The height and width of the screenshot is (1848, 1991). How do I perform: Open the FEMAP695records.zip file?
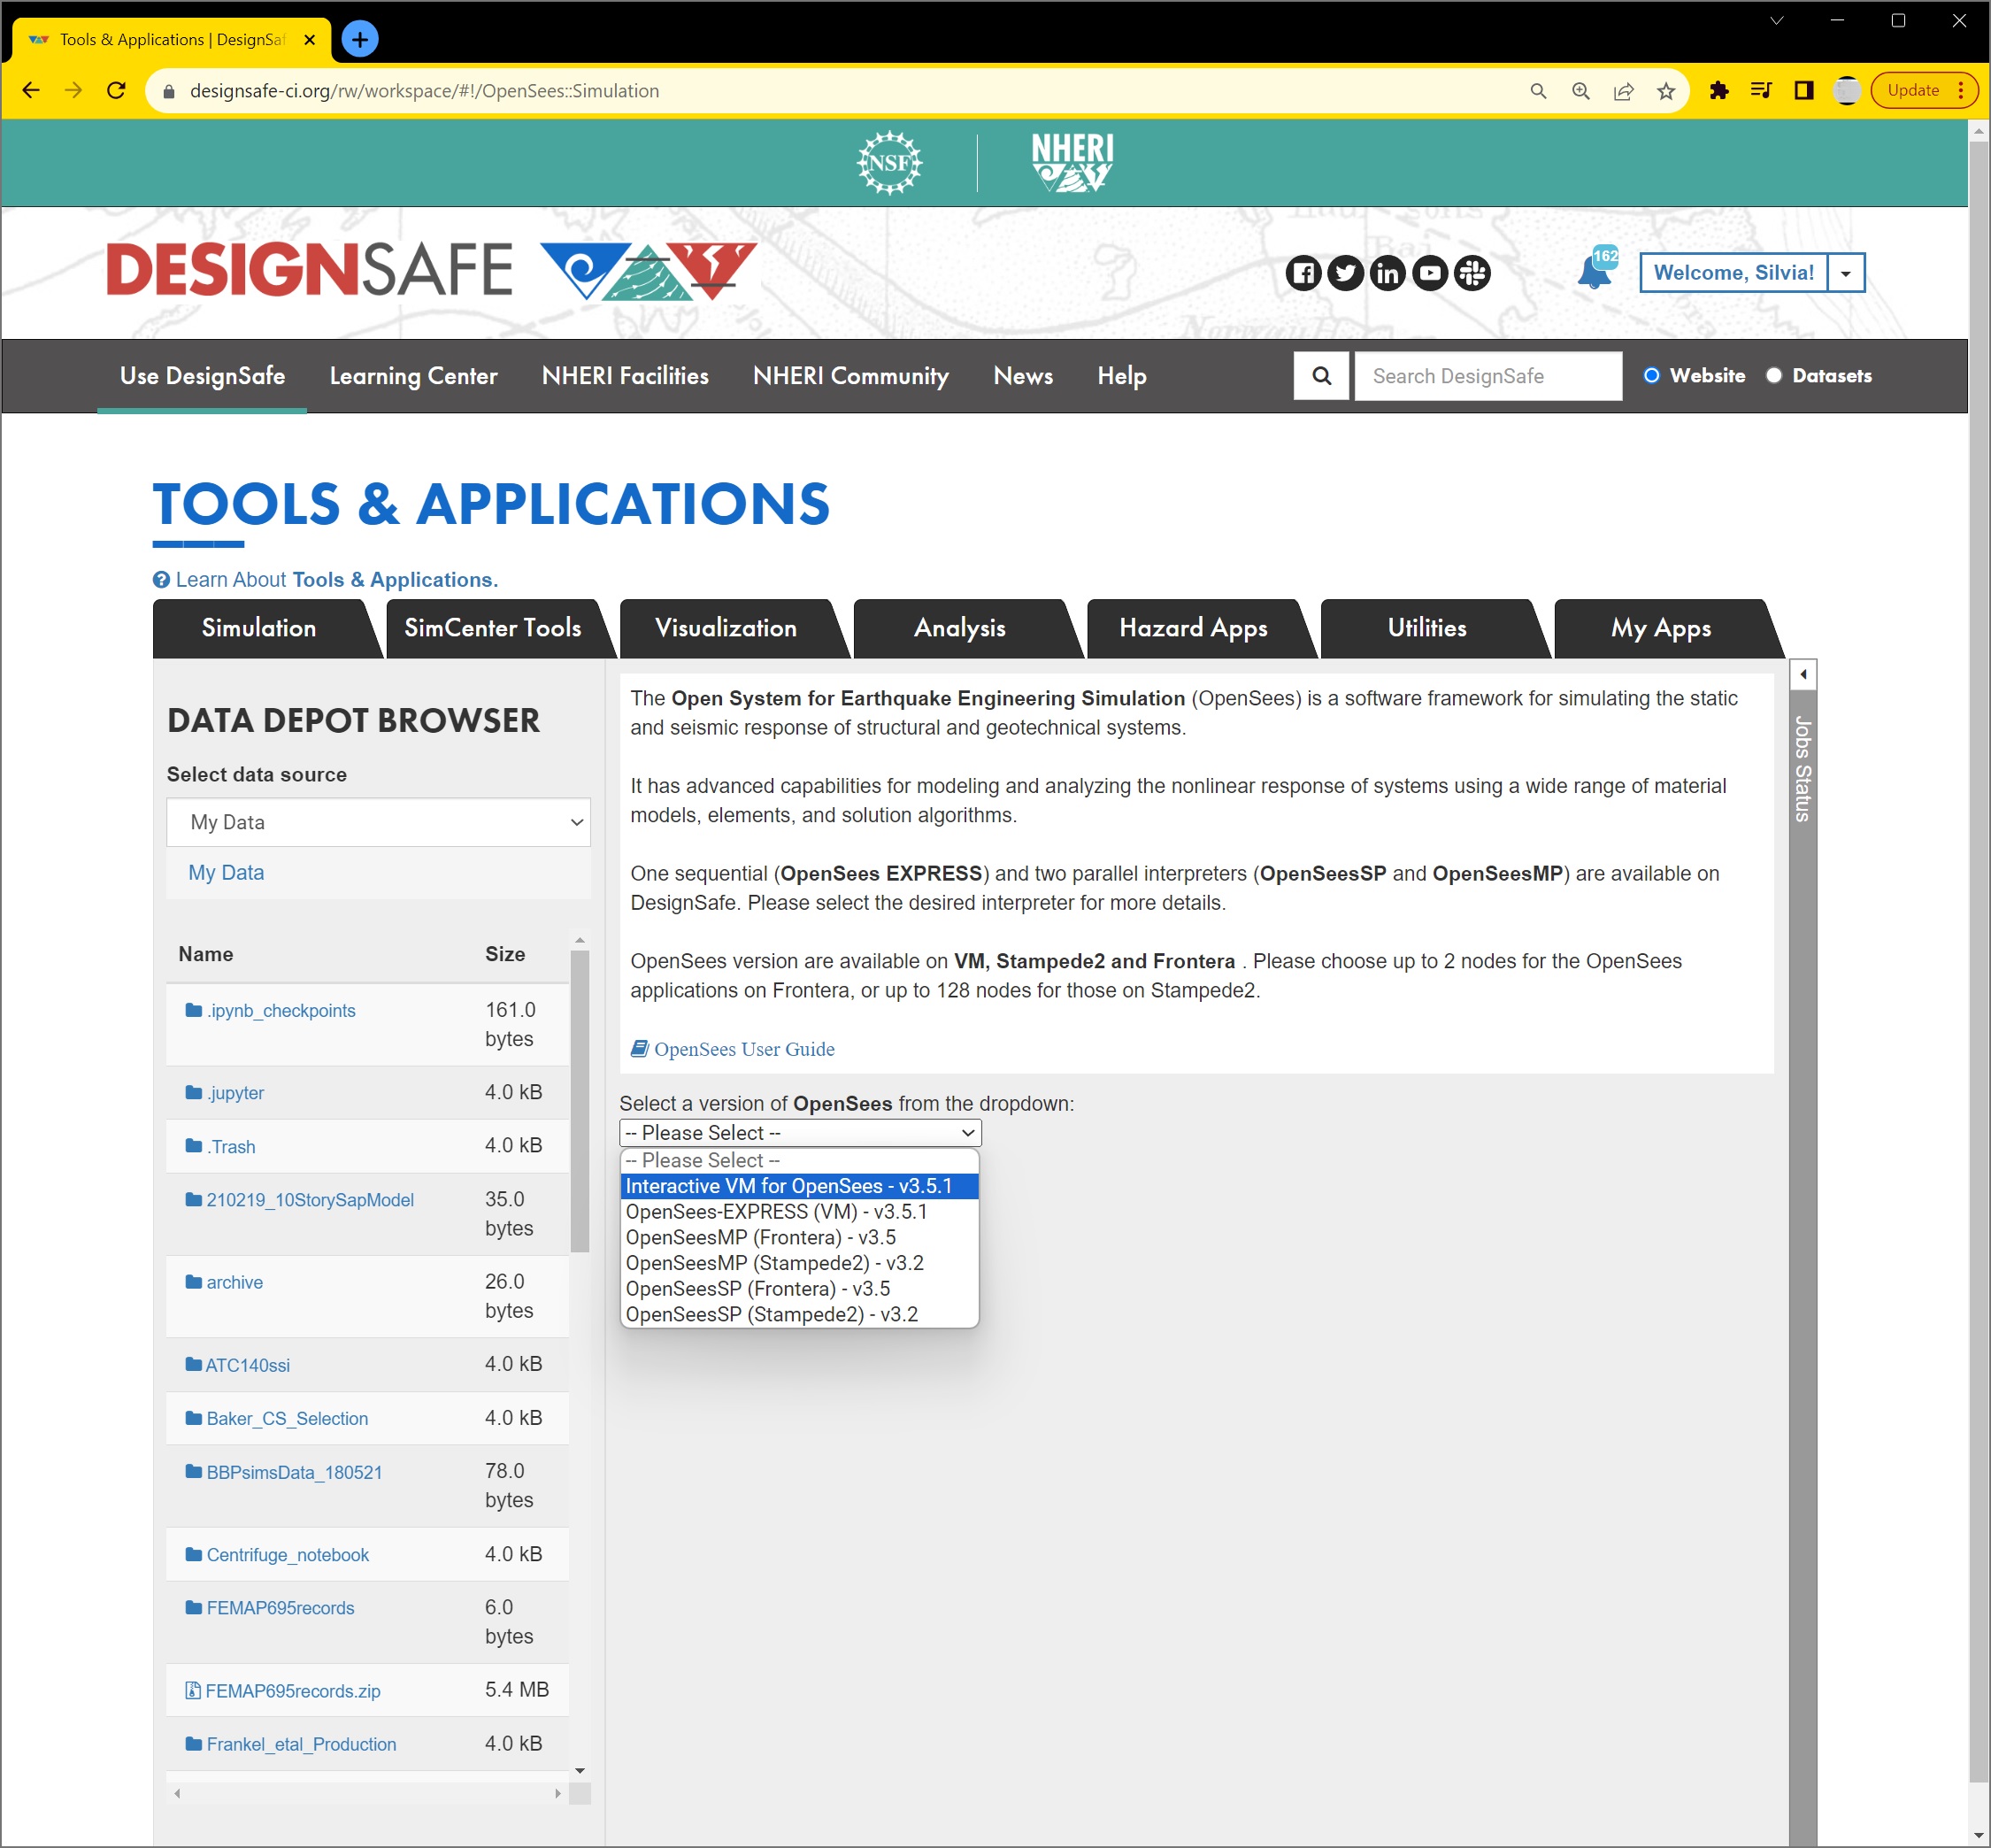293,1690
